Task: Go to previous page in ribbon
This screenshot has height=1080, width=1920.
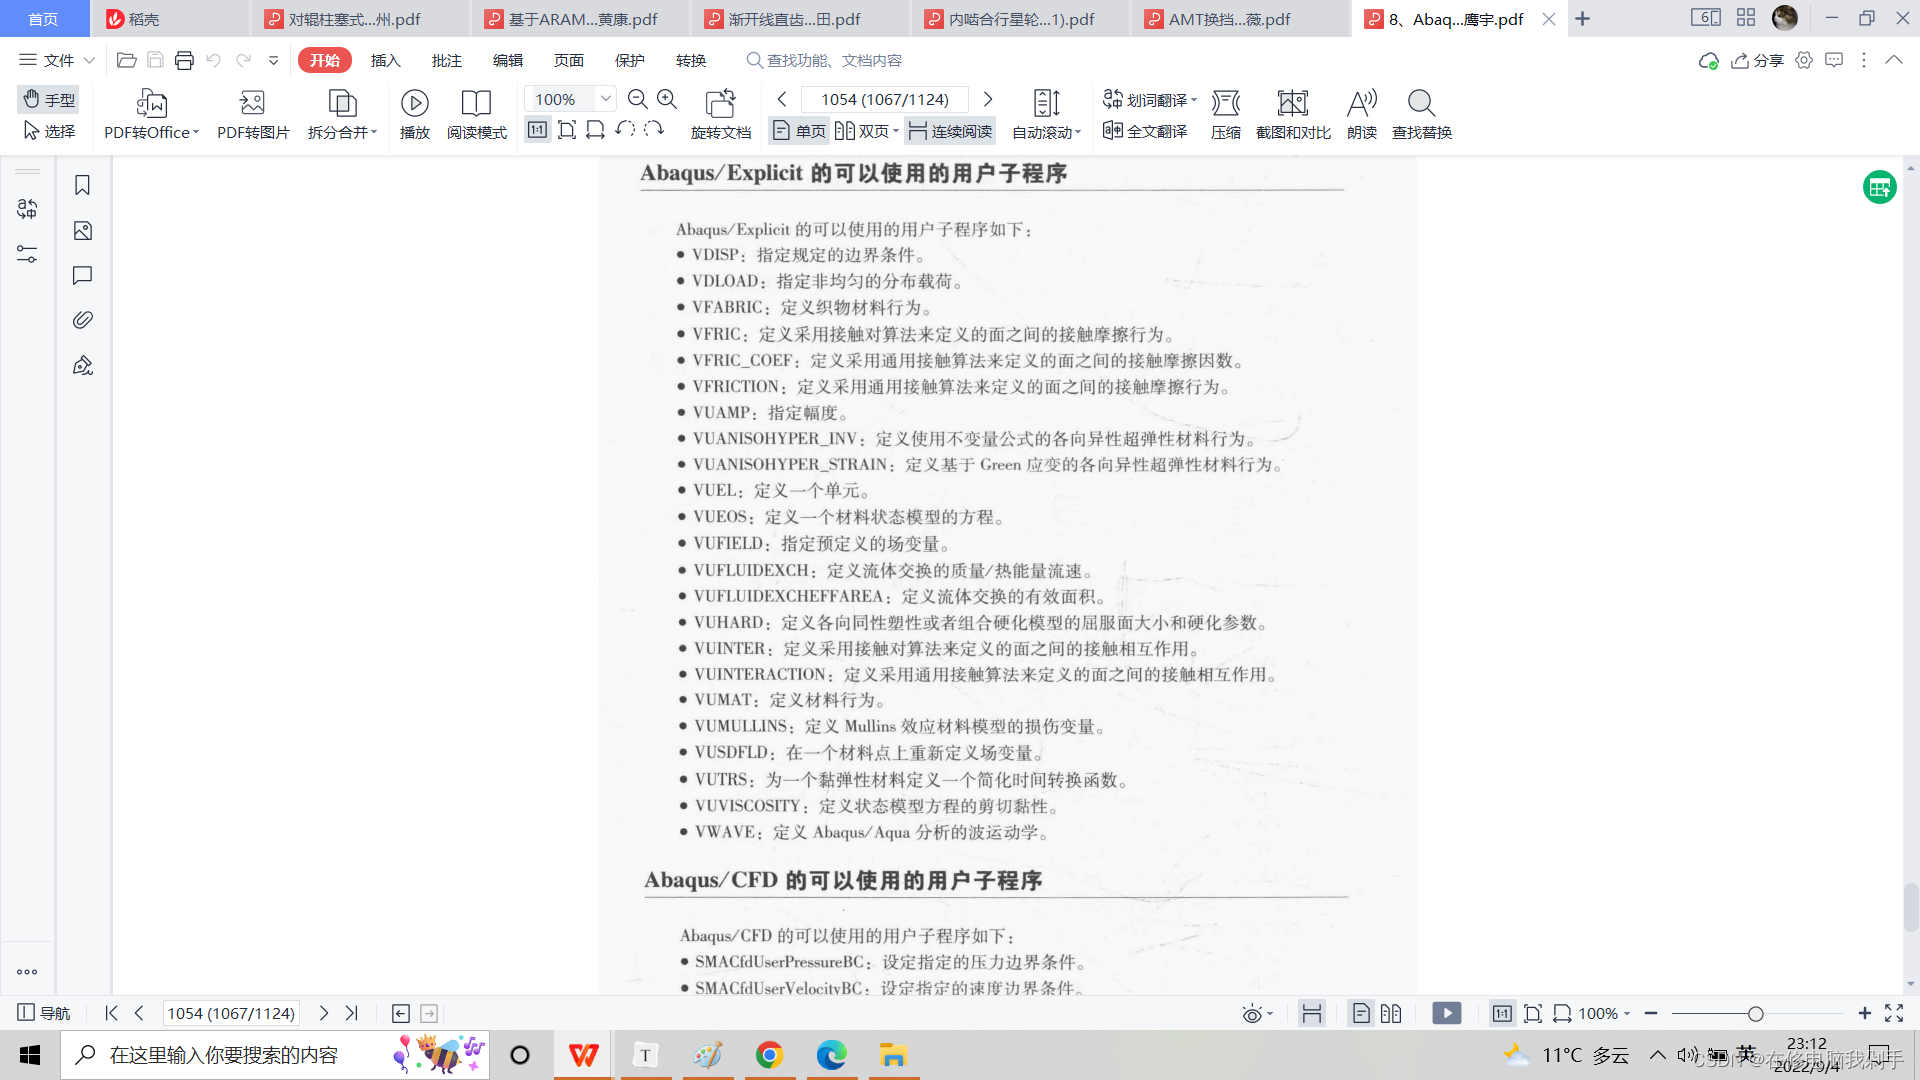Action: pyautogui.click(x=782, y=99)
